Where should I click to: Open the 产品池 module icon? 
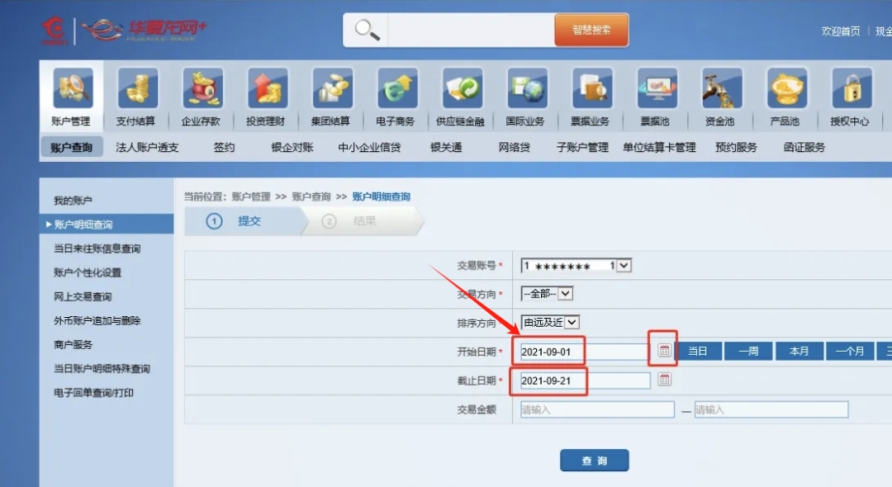click(x=786, y=88)
